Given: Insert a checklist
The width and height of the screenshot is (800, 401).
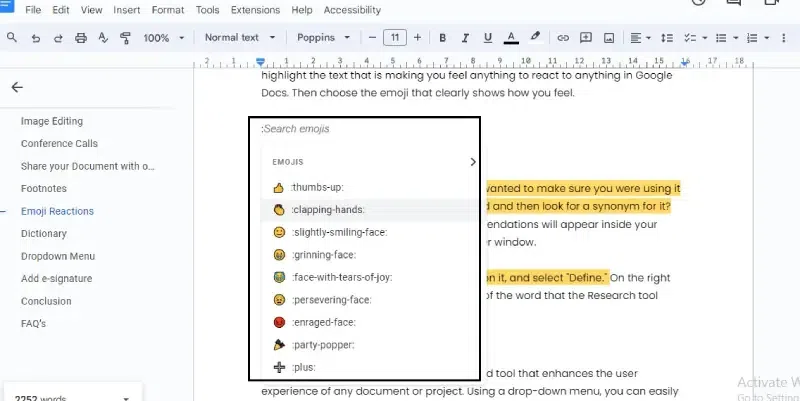Looking at the screenshot, I should (x=690, y=38).
